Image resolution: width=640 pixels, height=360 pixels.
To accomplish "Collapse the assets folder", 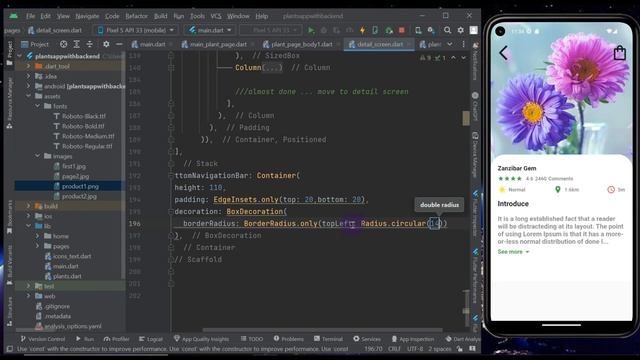I will click(x=28, y=96).
